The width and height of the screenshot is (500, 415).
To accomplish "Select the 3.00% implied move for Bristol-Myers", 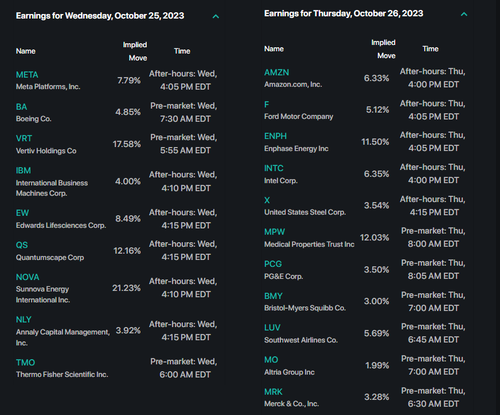I will (x=377, y=301).
